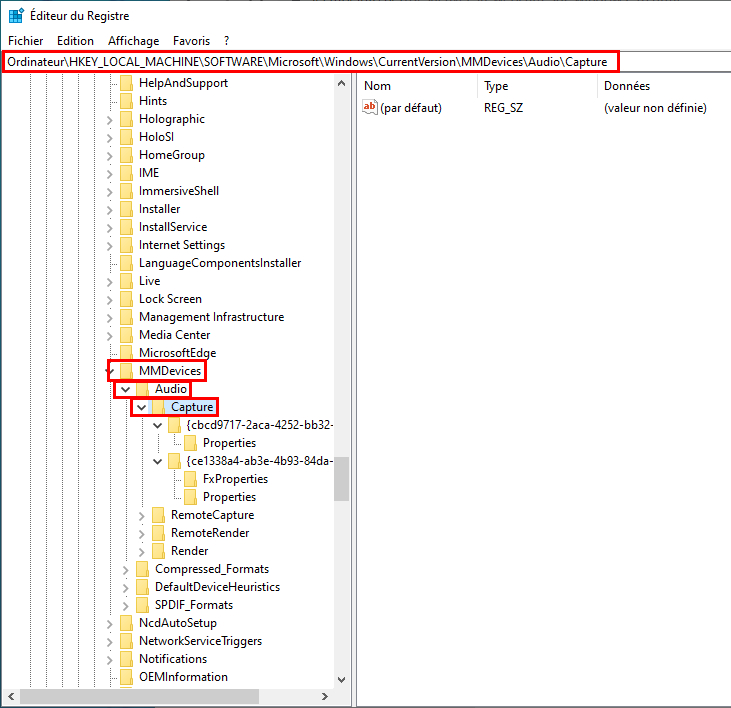Screen dimensions: 731x708
Task: Open the Favoris menu
Action: 192,41
